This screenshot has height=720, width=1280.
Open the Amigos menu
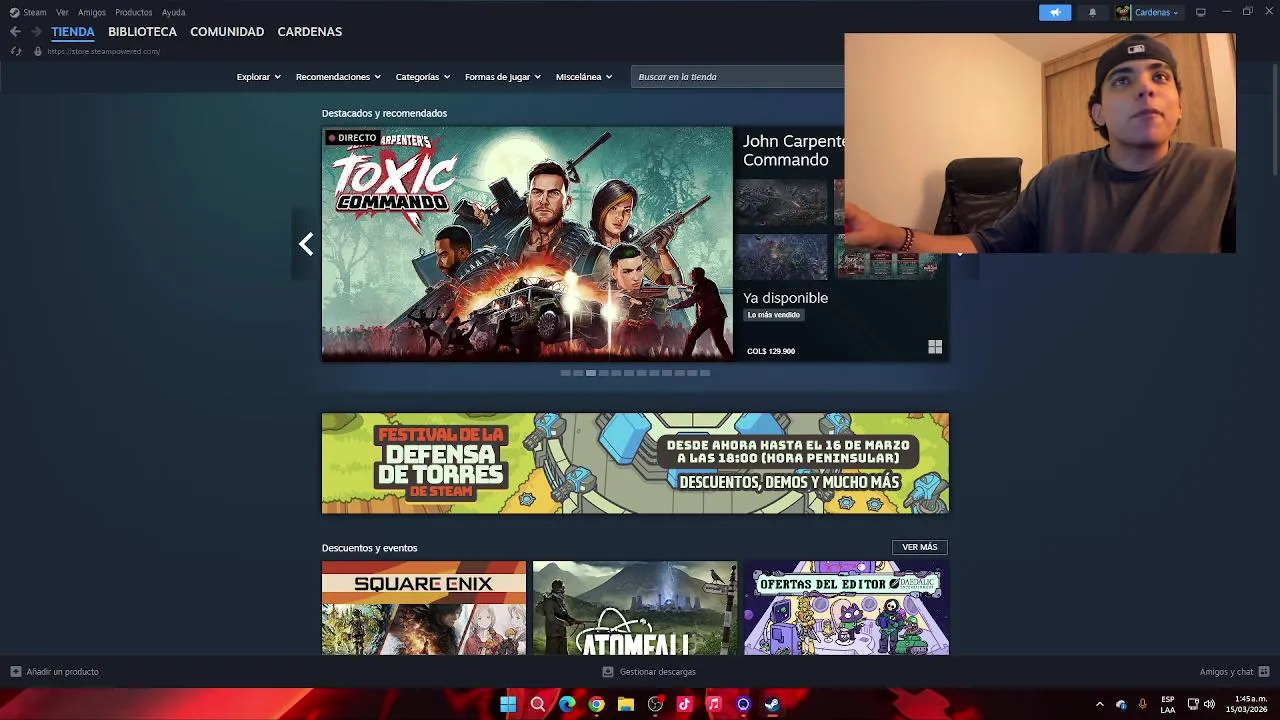pos(92,12)
